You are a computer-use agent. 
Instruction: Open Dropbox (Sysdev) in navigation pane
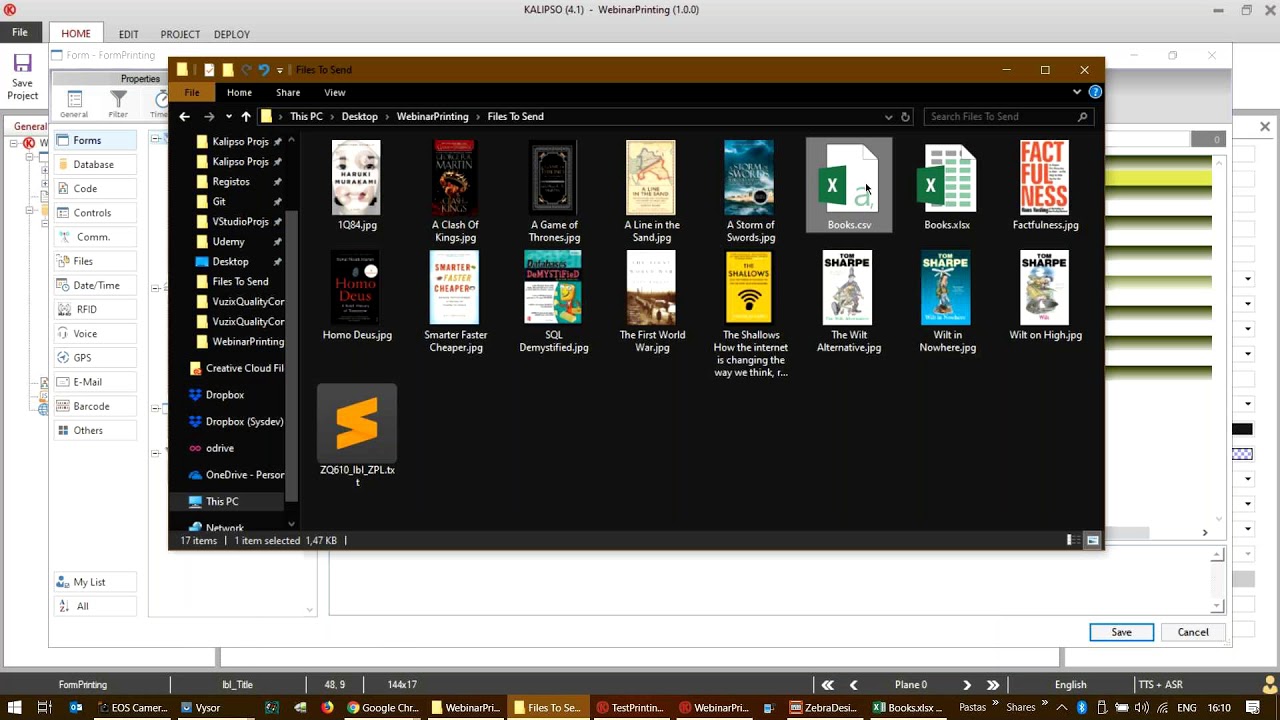(x=236, y=422)
